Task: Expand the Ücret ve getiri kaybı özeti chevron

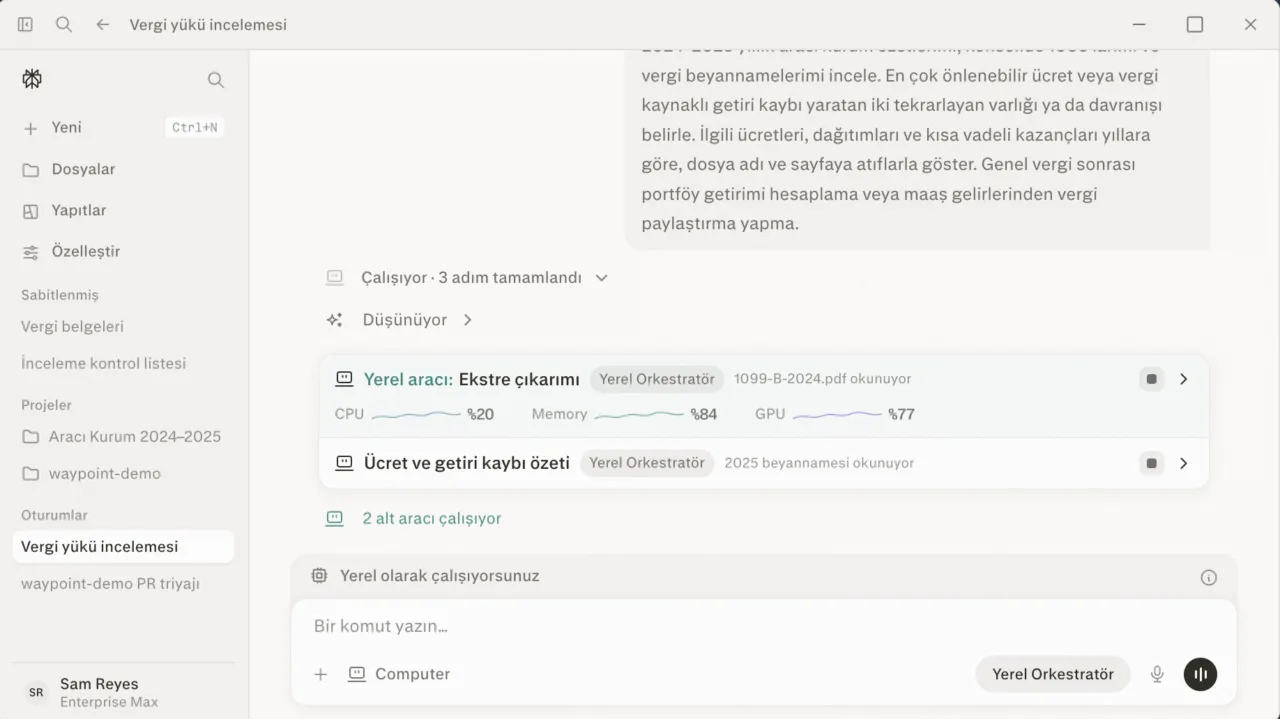Action: point(1184,463)
